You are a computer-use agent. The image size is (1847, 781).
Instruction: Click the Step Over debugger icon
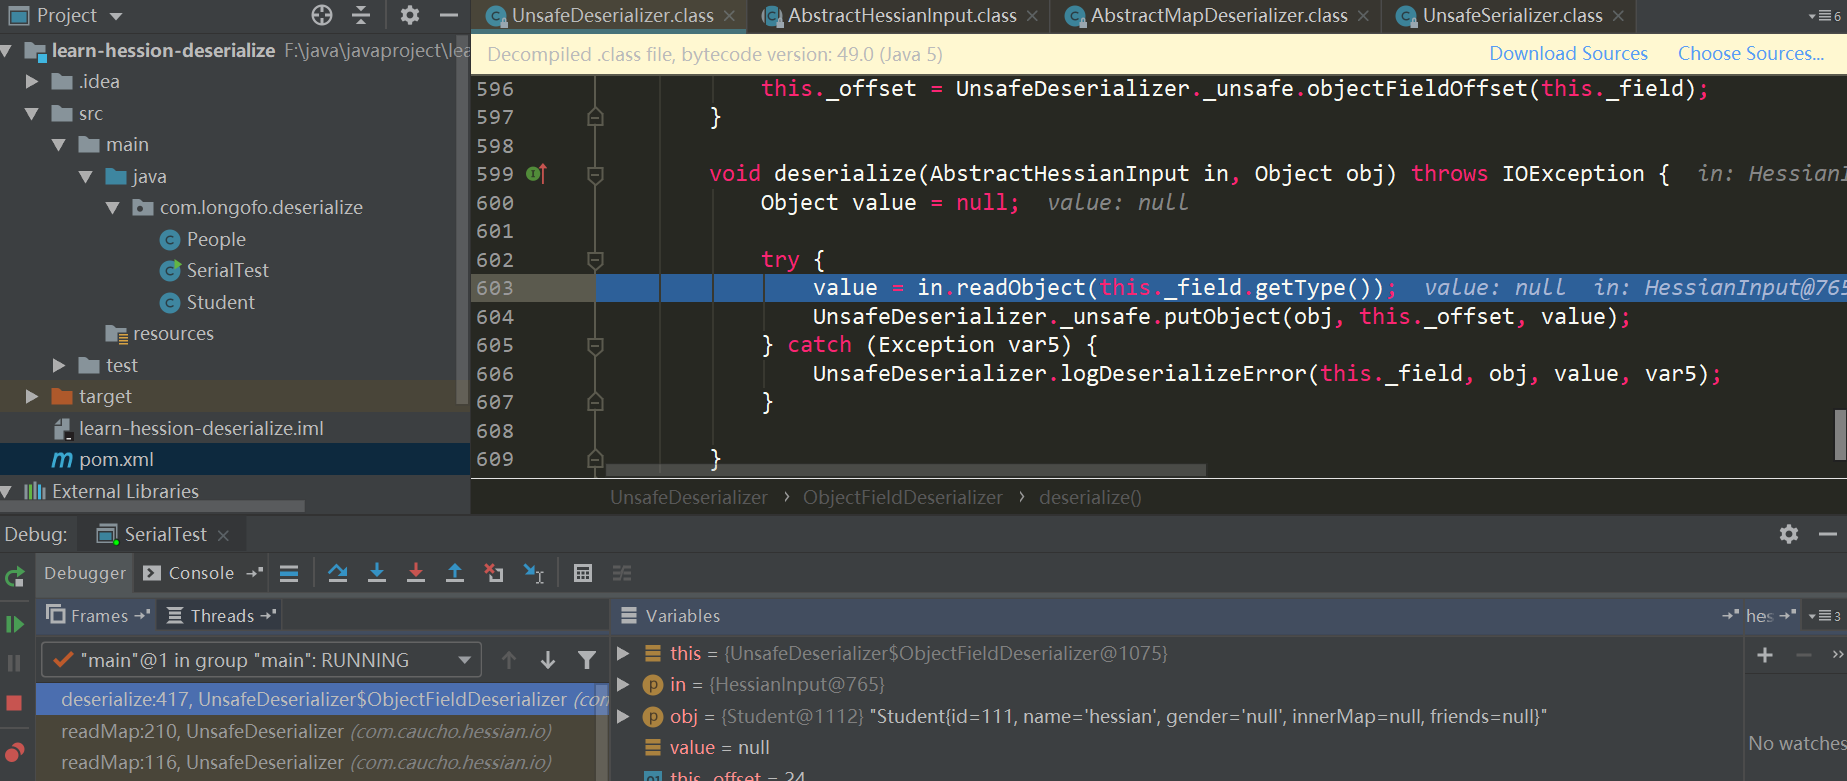(x=338, y=573)
